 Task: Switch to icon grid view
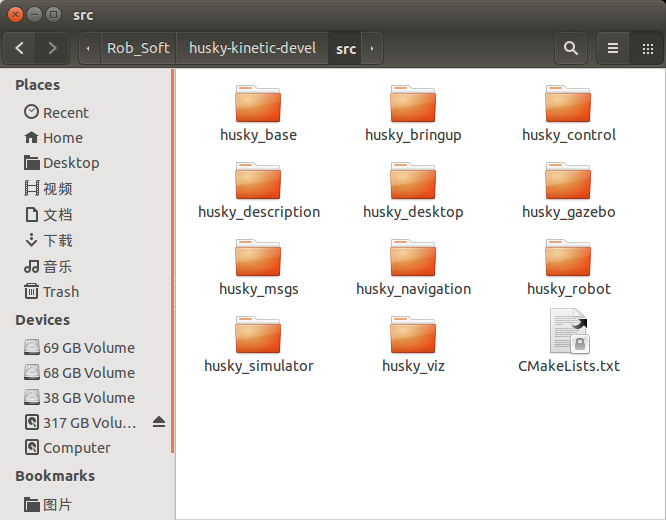point(646,48)
